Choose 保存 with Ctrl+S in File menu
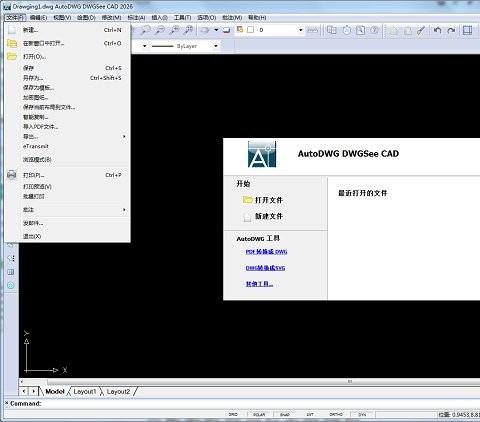 click(67, 68)
